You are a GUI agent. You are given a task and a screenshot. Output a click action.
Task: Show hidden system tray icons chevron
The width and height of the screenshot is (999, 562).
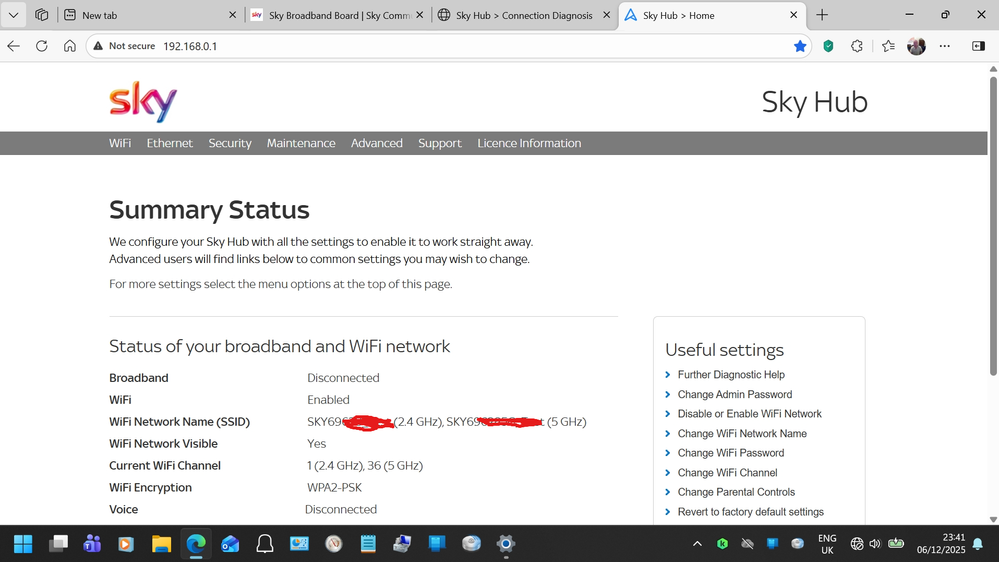point(697,544)
